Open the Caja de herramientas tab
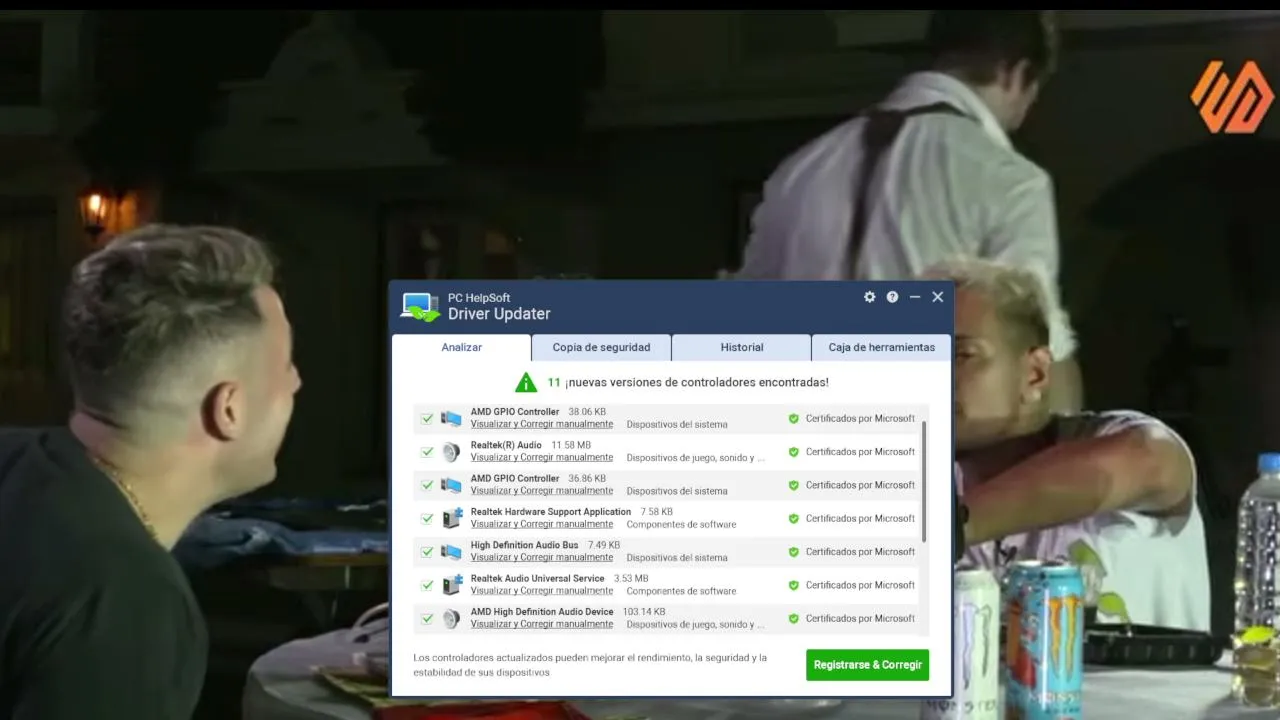The width and height of the screenshot is (1280, 720). click(x=881, y=348)
